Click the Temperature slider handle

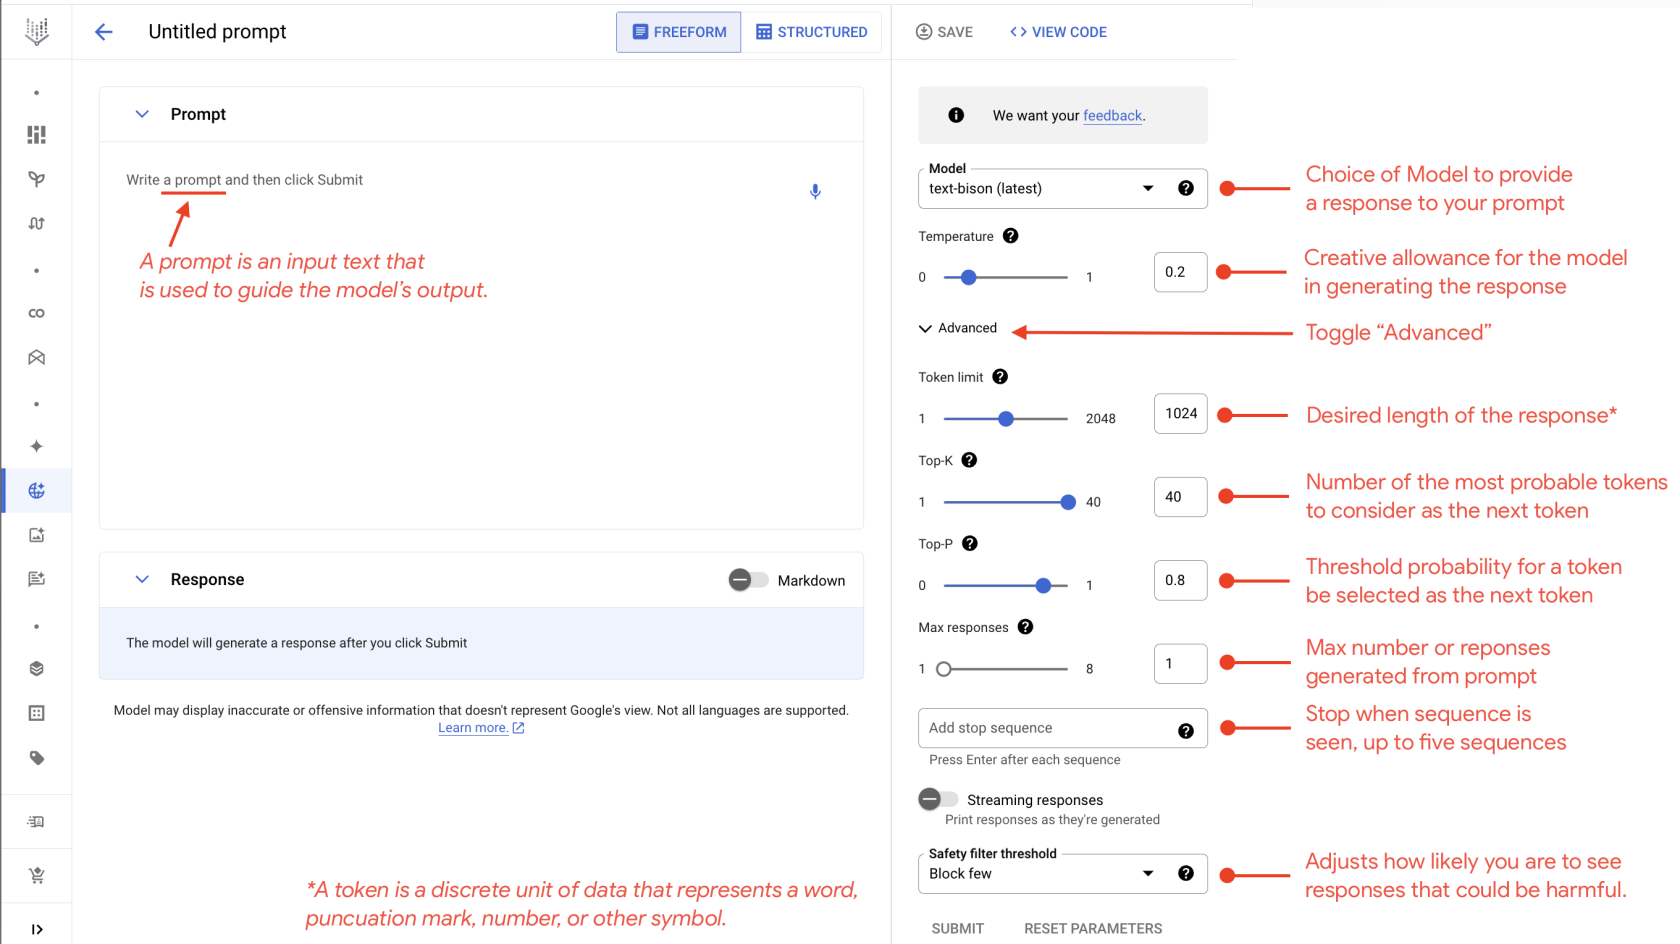tap(968, 277)
